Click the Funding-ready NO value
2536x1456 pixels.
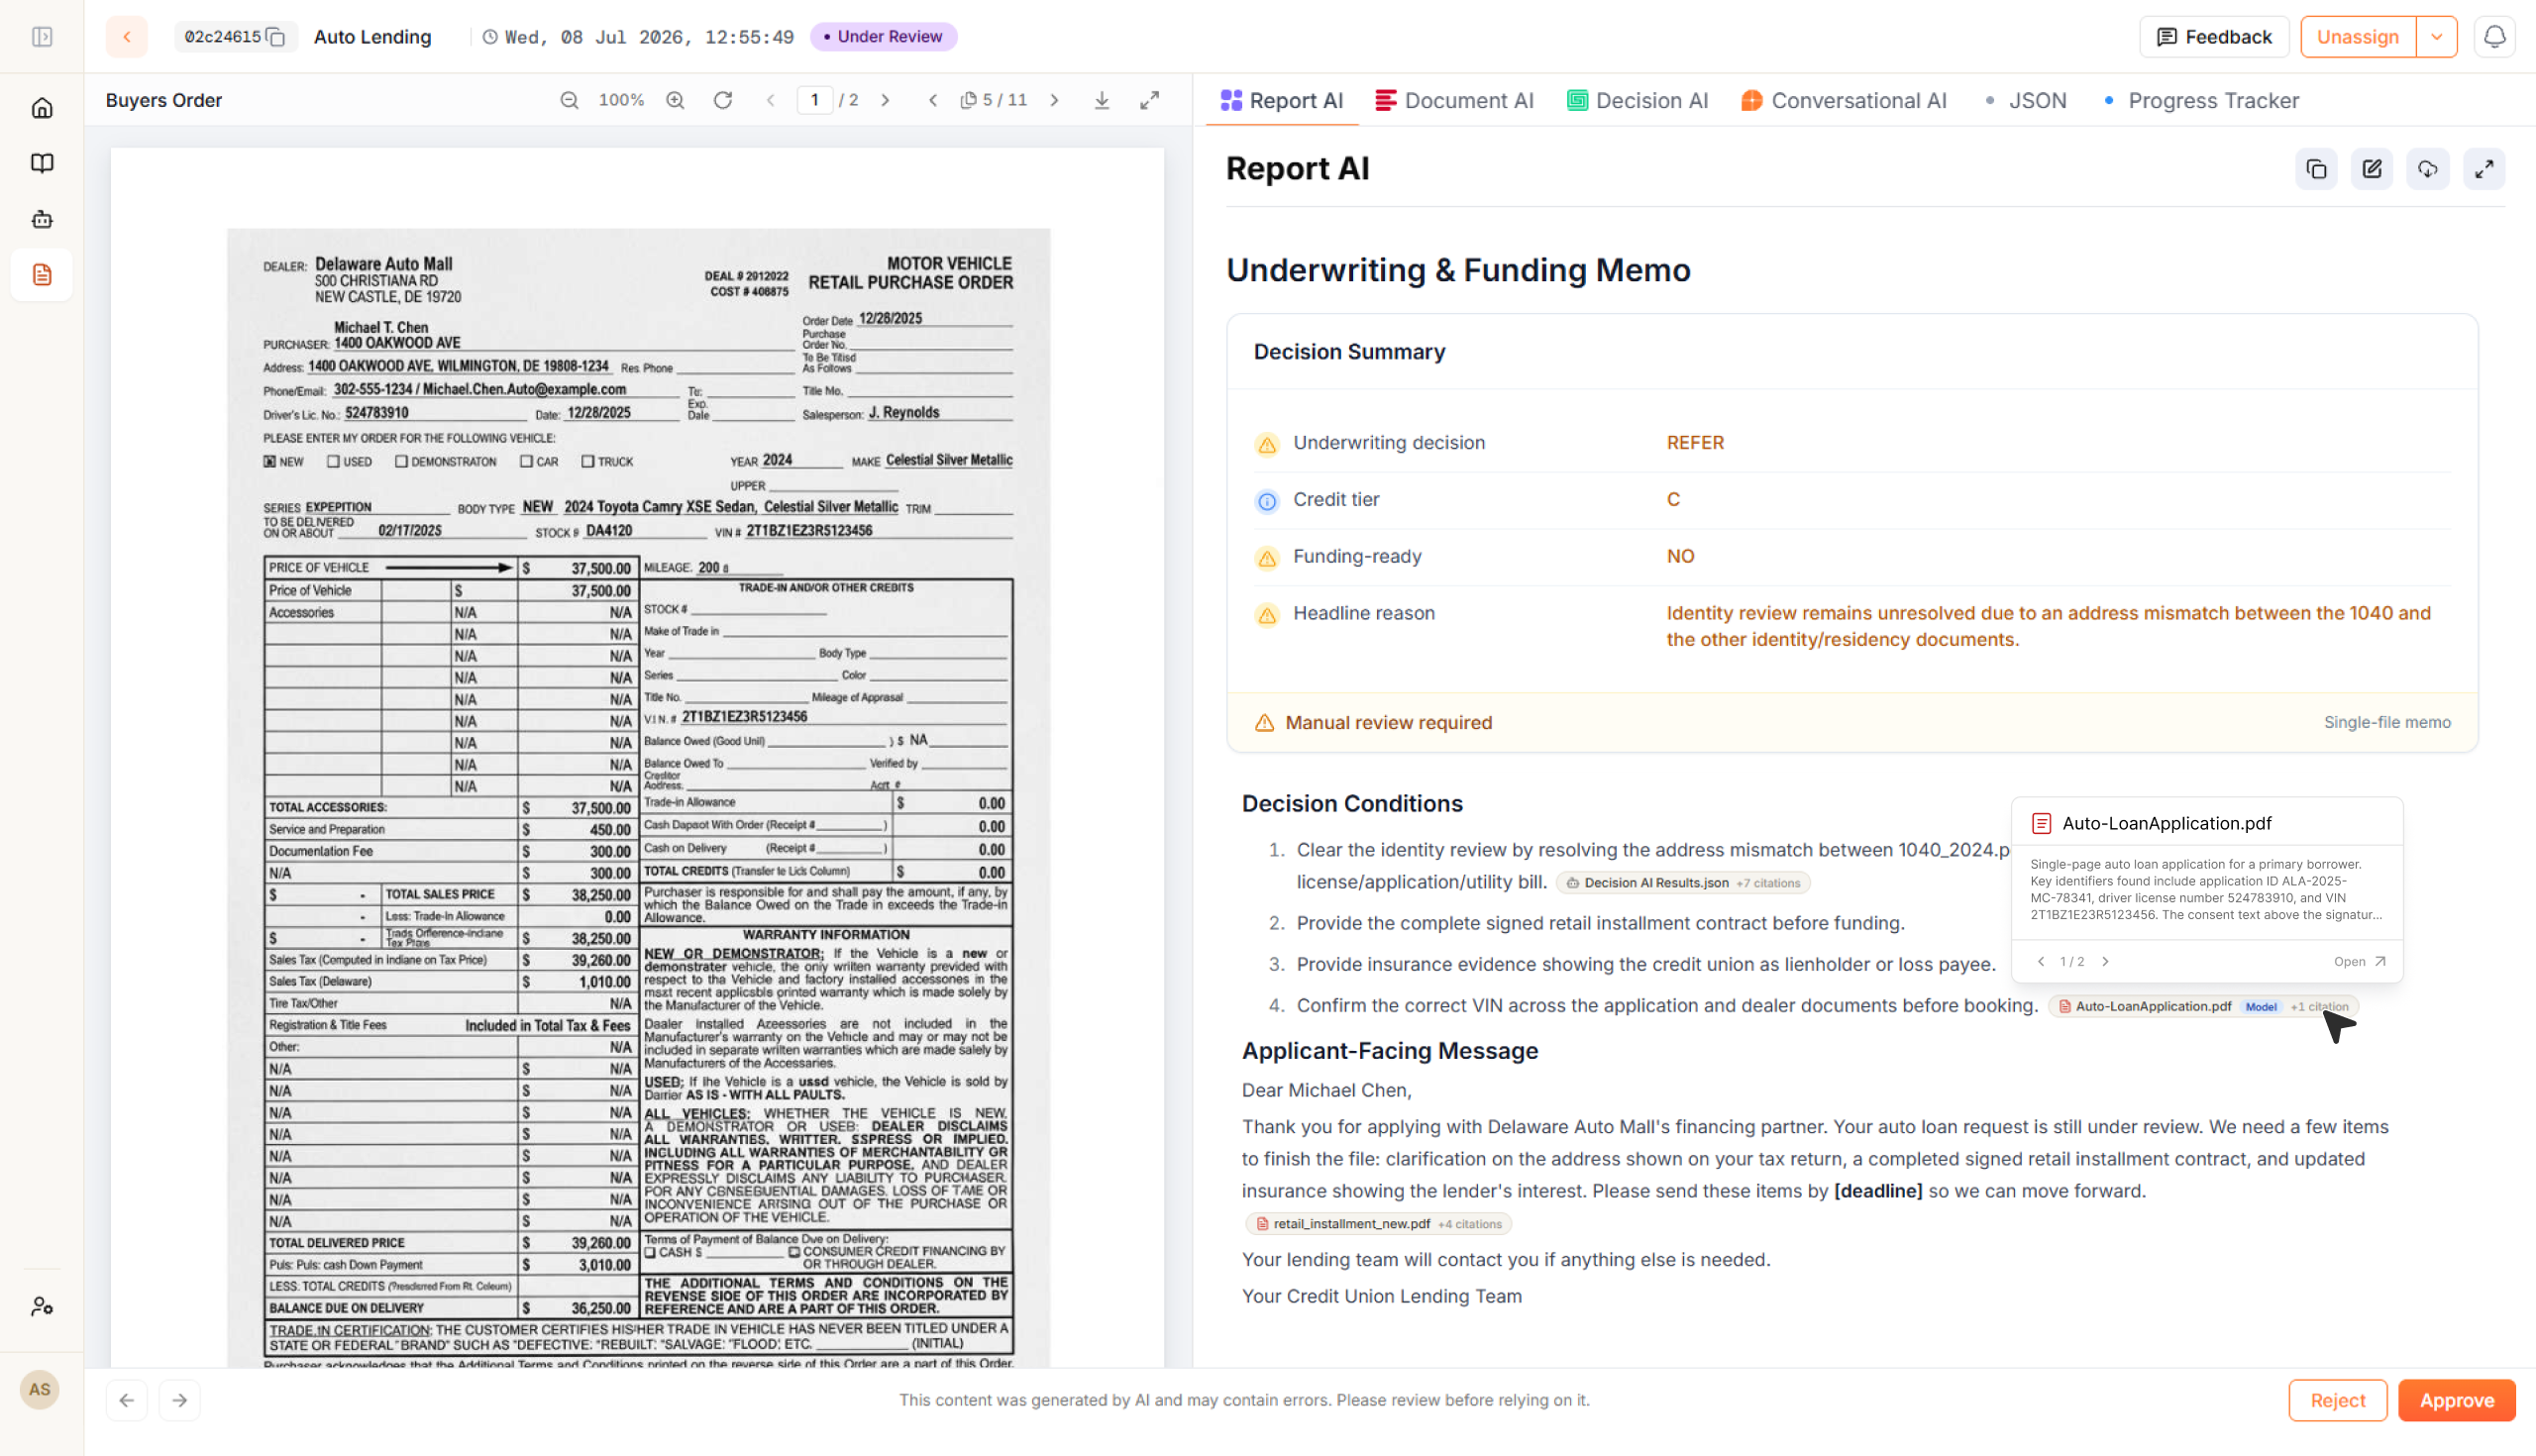click(1680, 556)
